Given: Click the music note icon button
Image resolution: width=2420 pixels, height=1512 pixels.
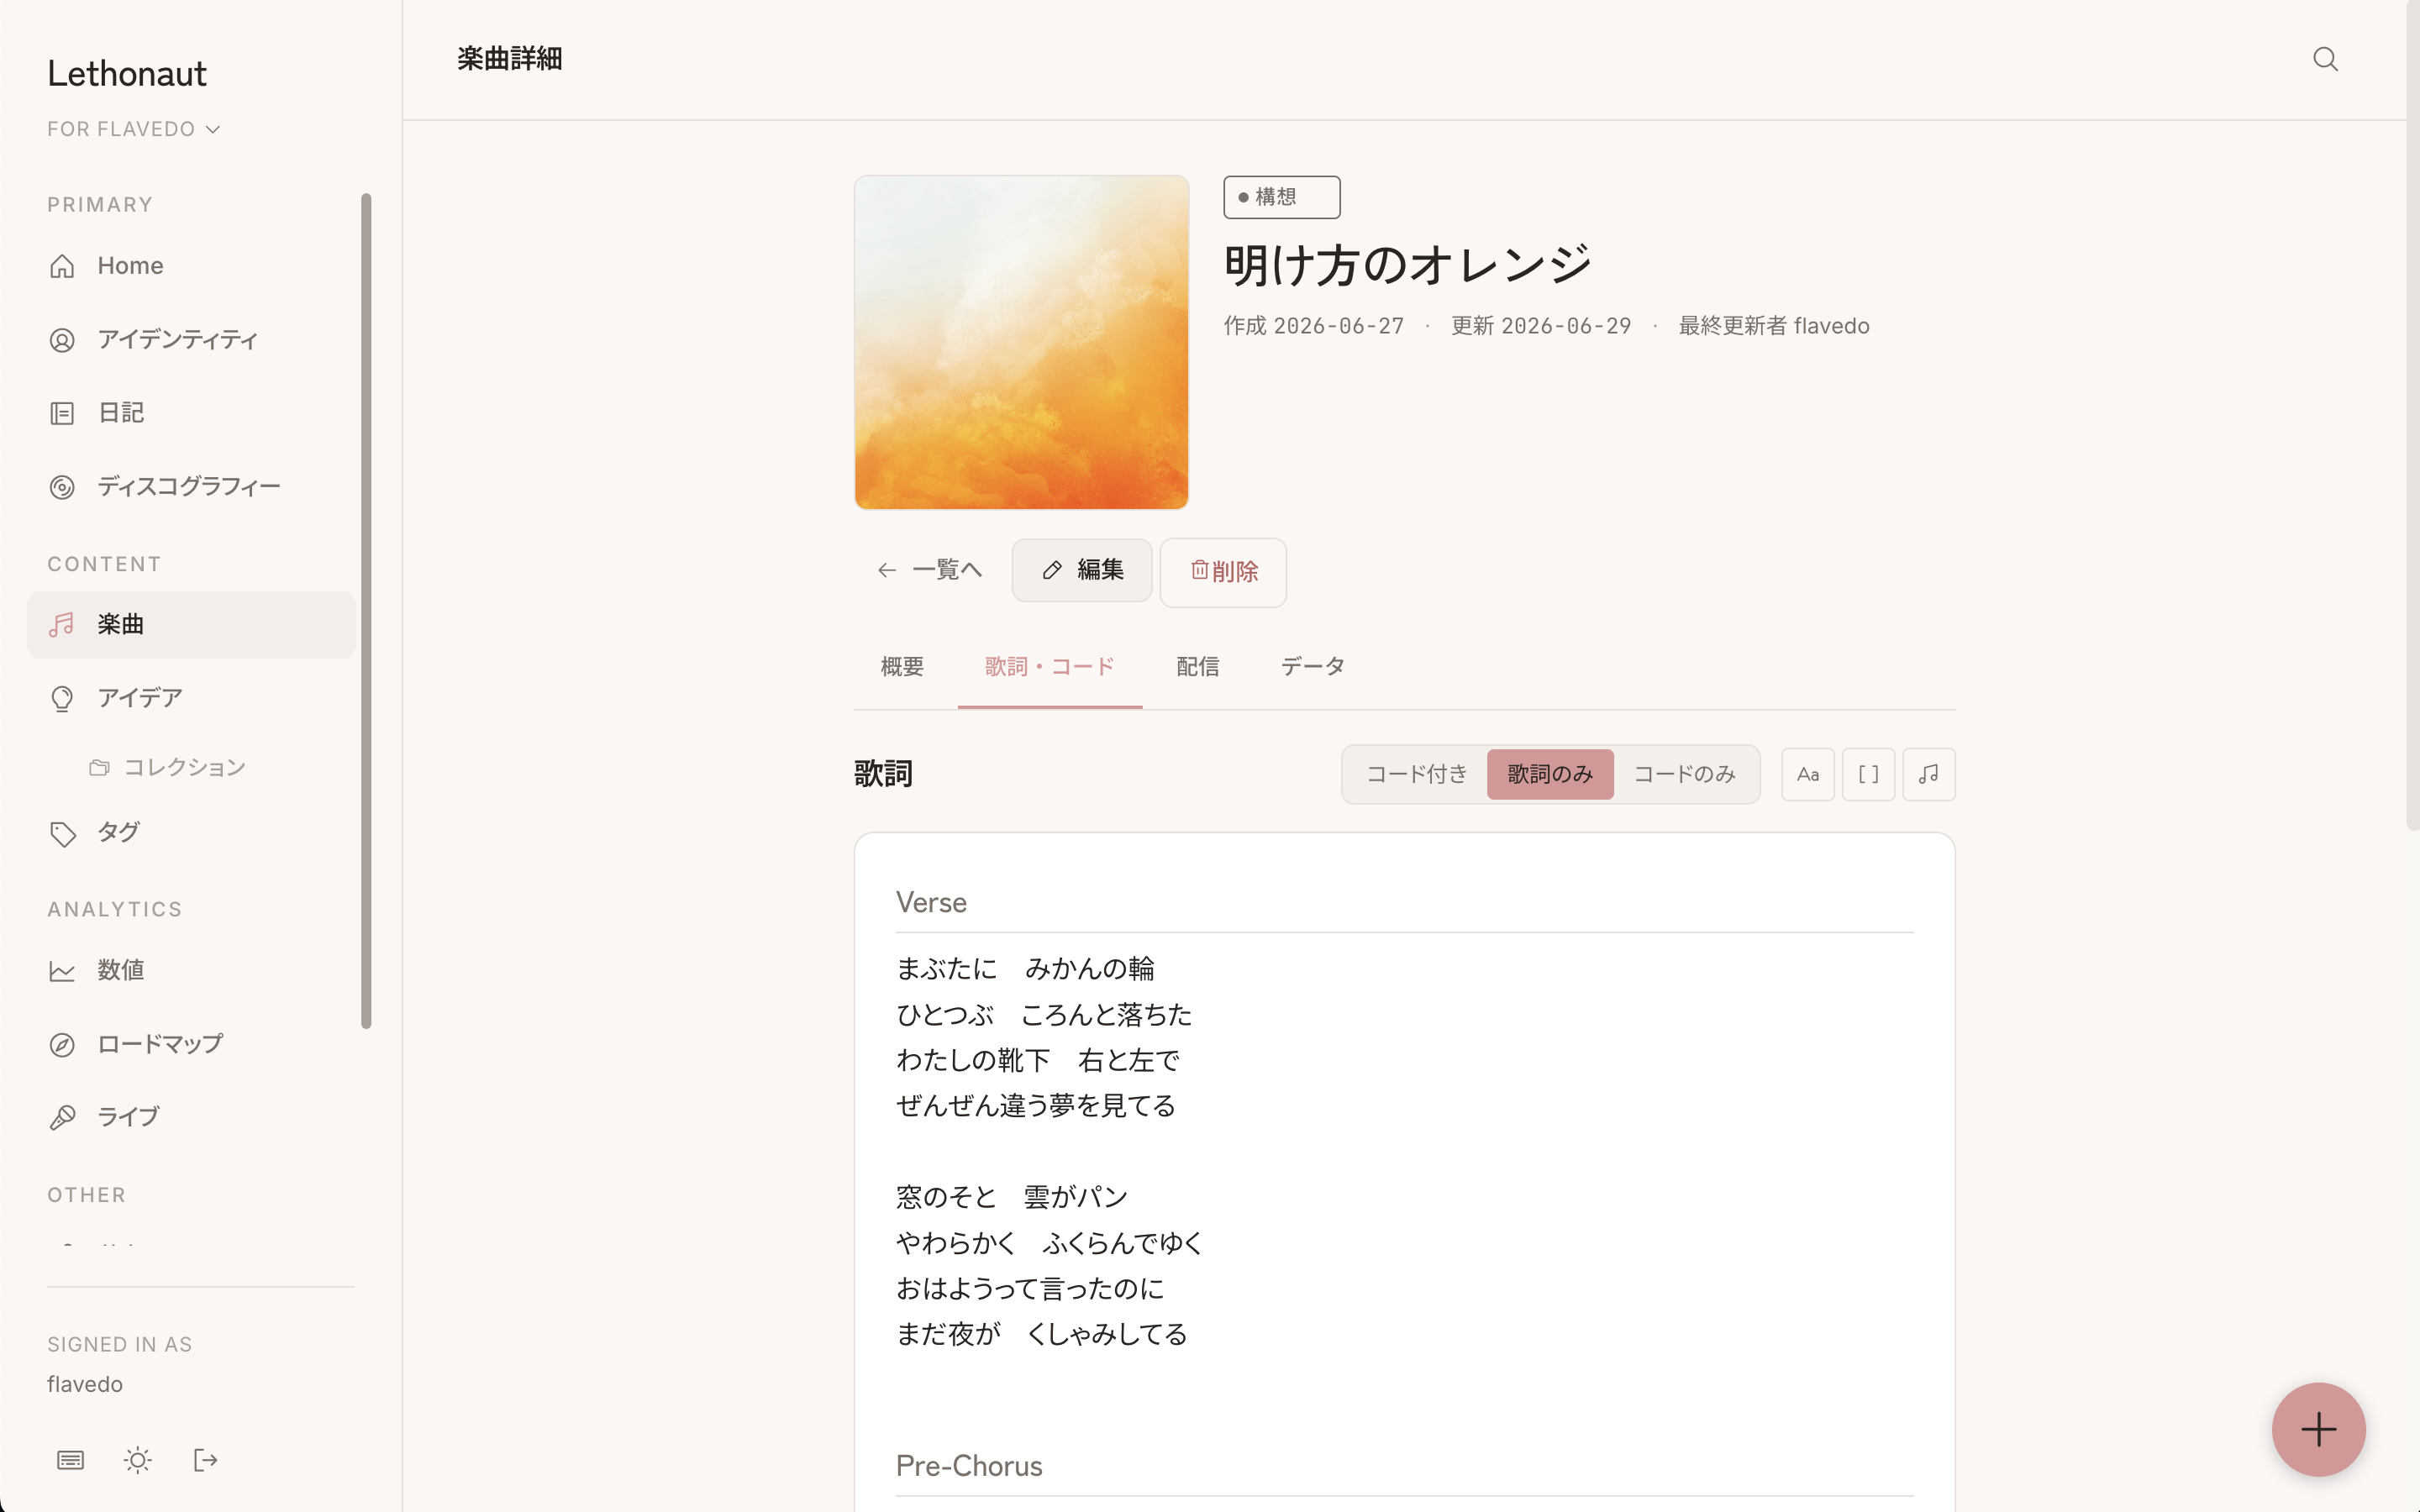Looking at the screenshot, I should coord(1928,774).
